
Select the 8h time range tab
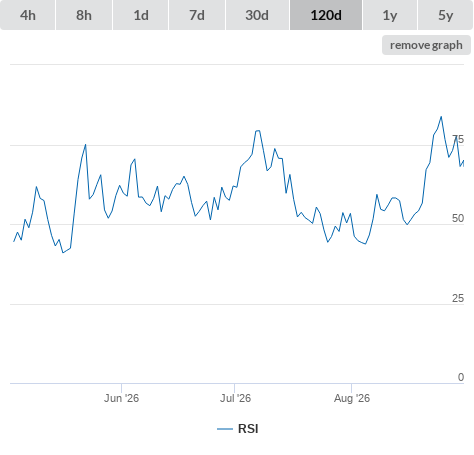84,15
